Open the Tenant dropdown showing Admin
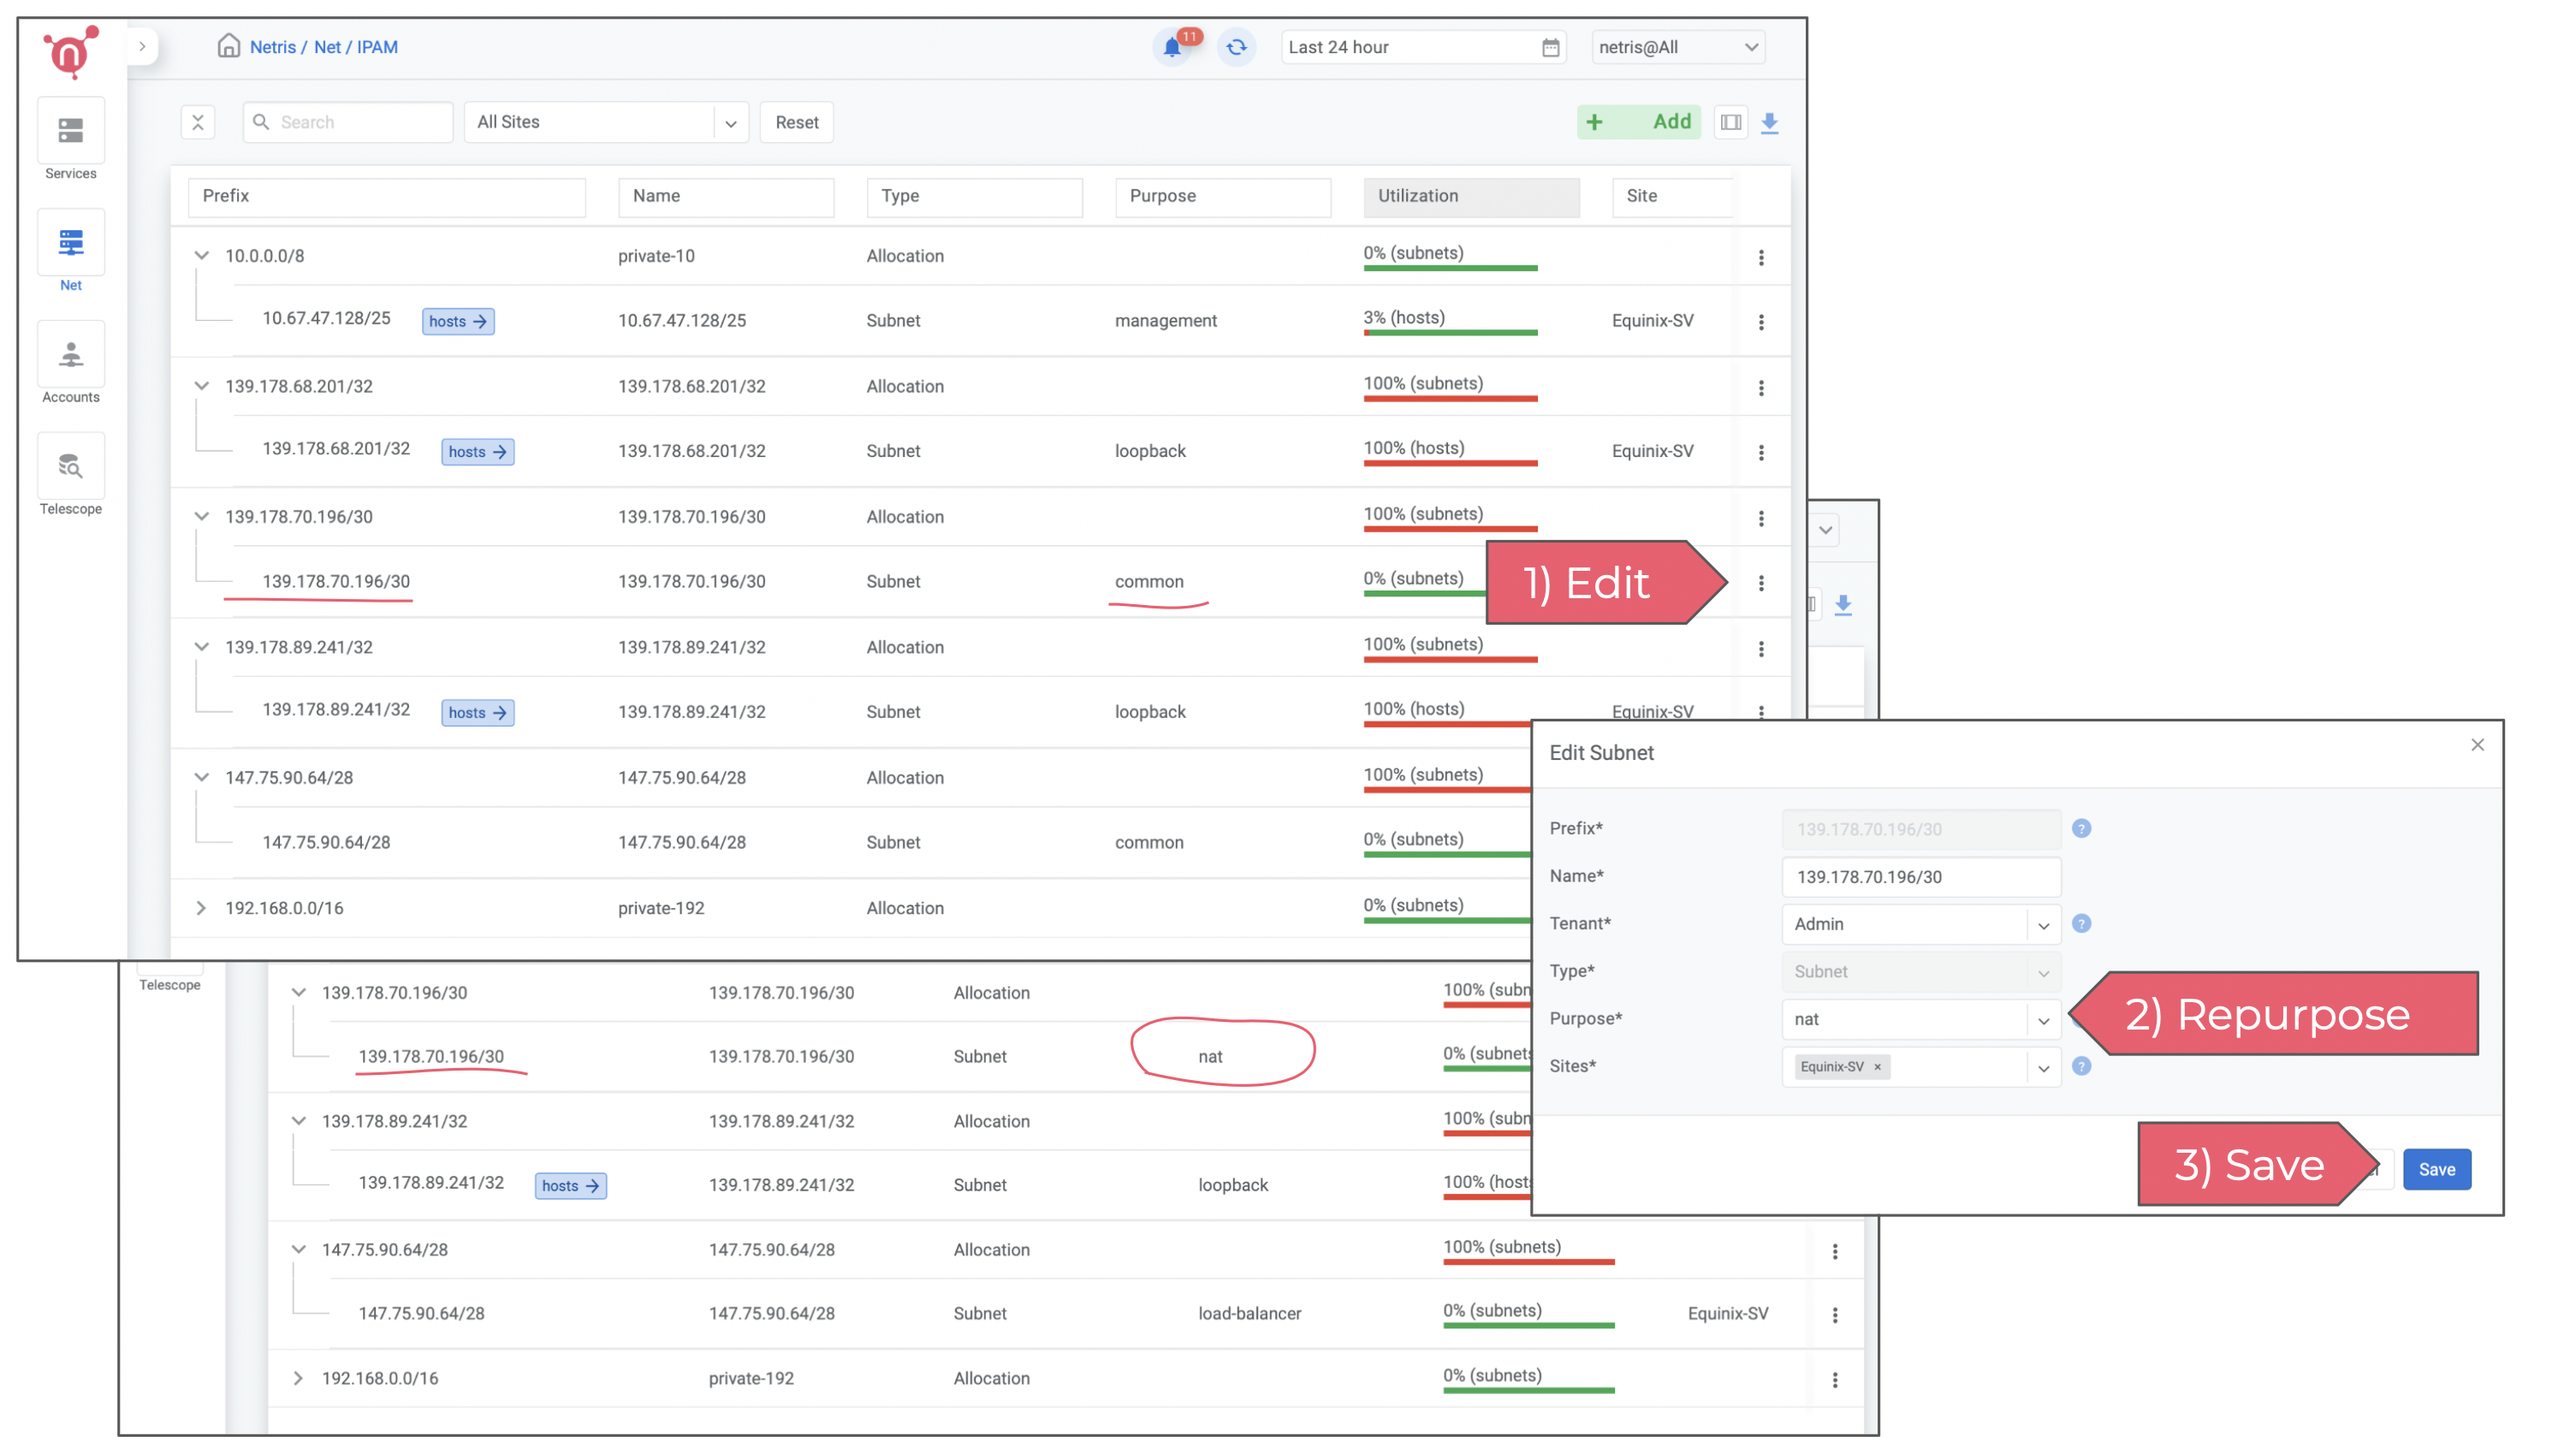 click(x=1920, y=924)
